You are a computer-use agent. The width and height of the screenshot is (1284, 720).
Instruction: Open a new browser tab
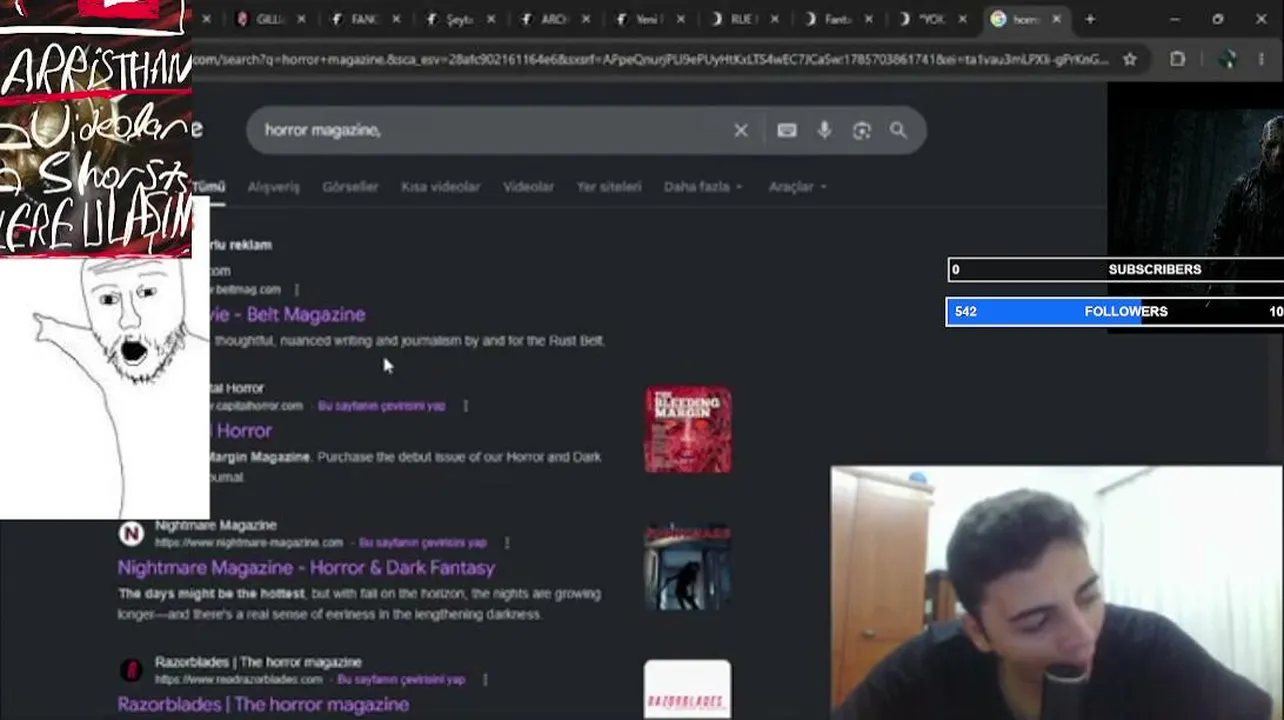1090,19
